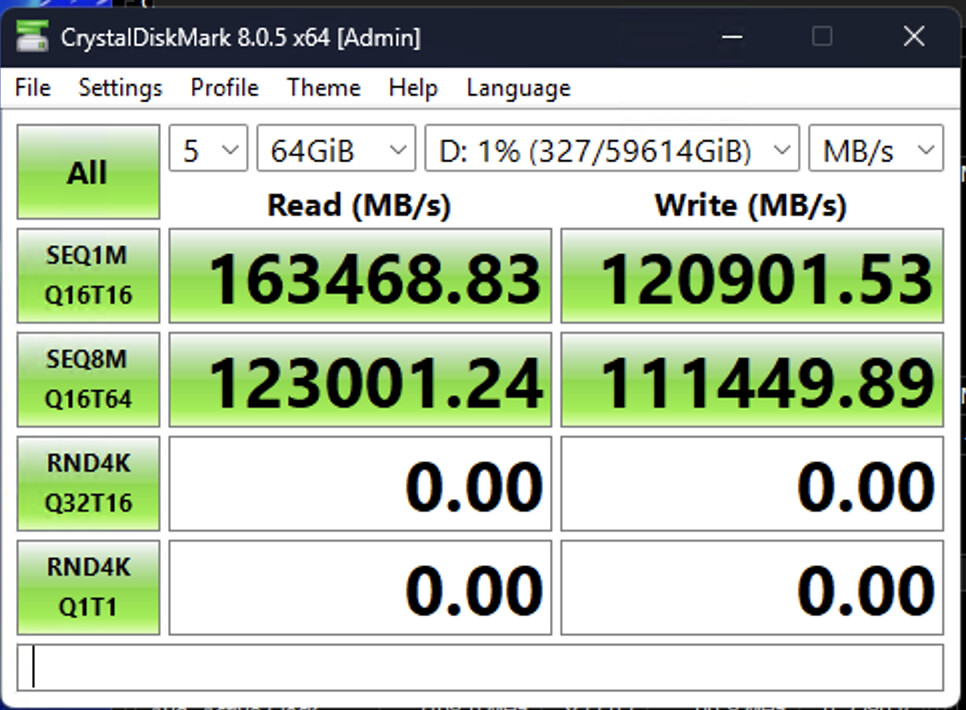Open the File menu
Screen dimensions: 966x710
pyautogui.click(x=33, y=88)
